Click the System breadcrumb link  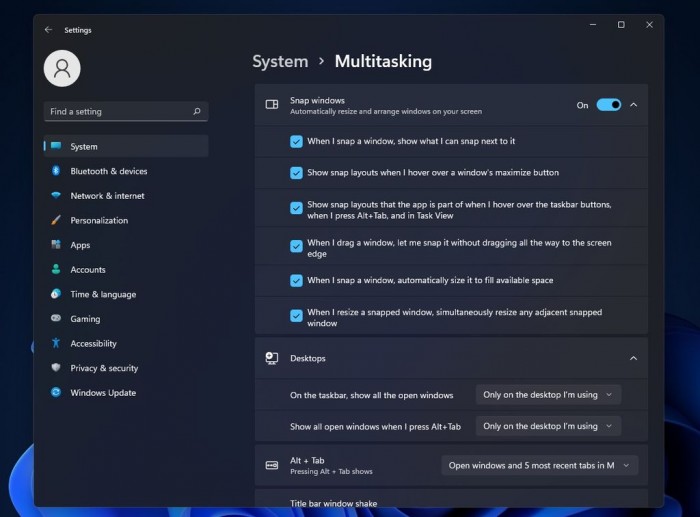point(280,61)
